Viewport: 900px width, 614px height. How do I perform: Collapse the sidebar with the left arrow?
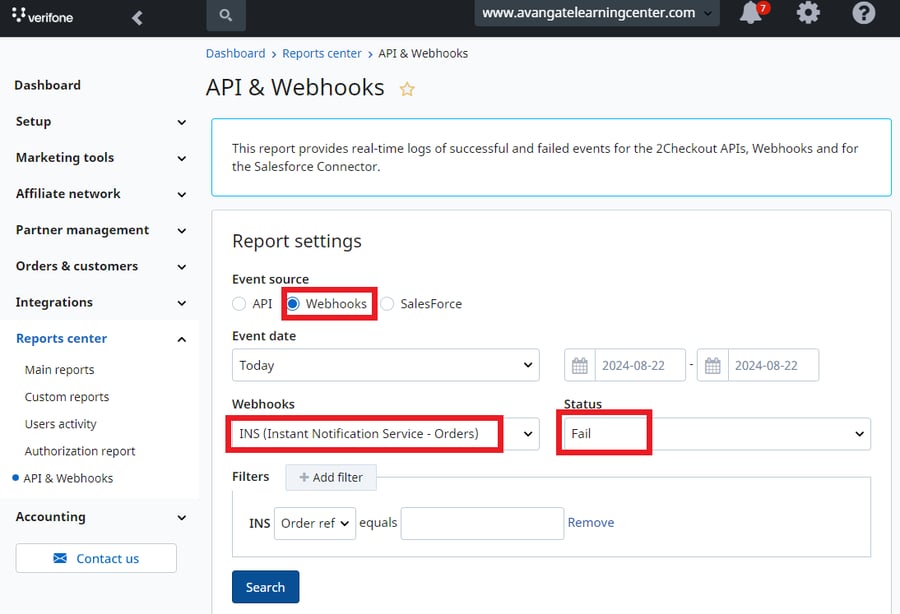point(137,18)
